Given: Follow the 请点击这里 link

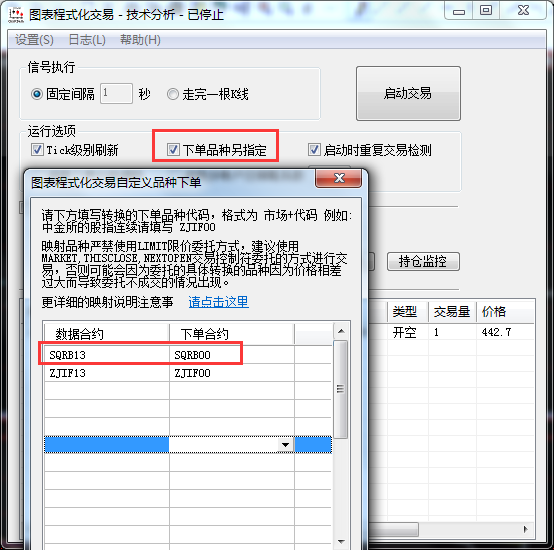Looking at the screenshot, I should coord(218,302).
